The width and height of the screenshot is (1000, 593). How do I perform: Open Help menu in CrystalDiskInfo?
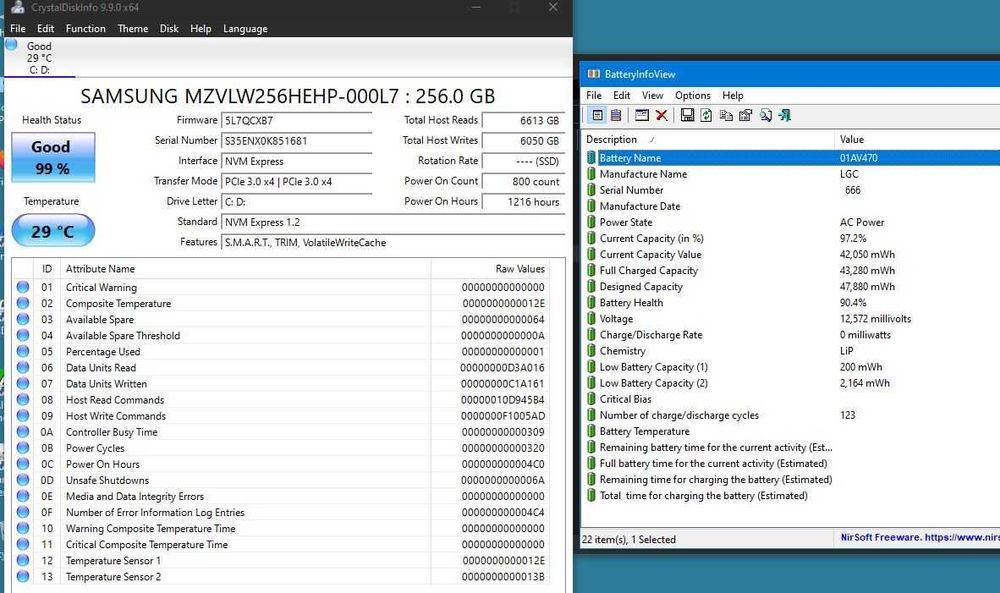pyautogui.click(x=200, y=29)
